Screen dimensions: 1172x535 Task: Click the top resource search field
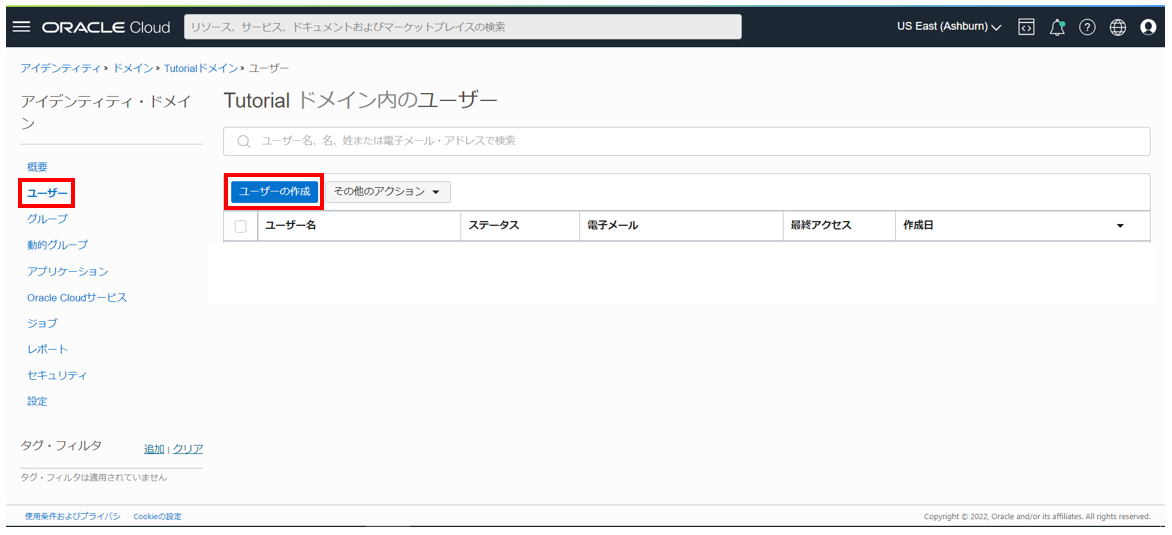point(462,27)
